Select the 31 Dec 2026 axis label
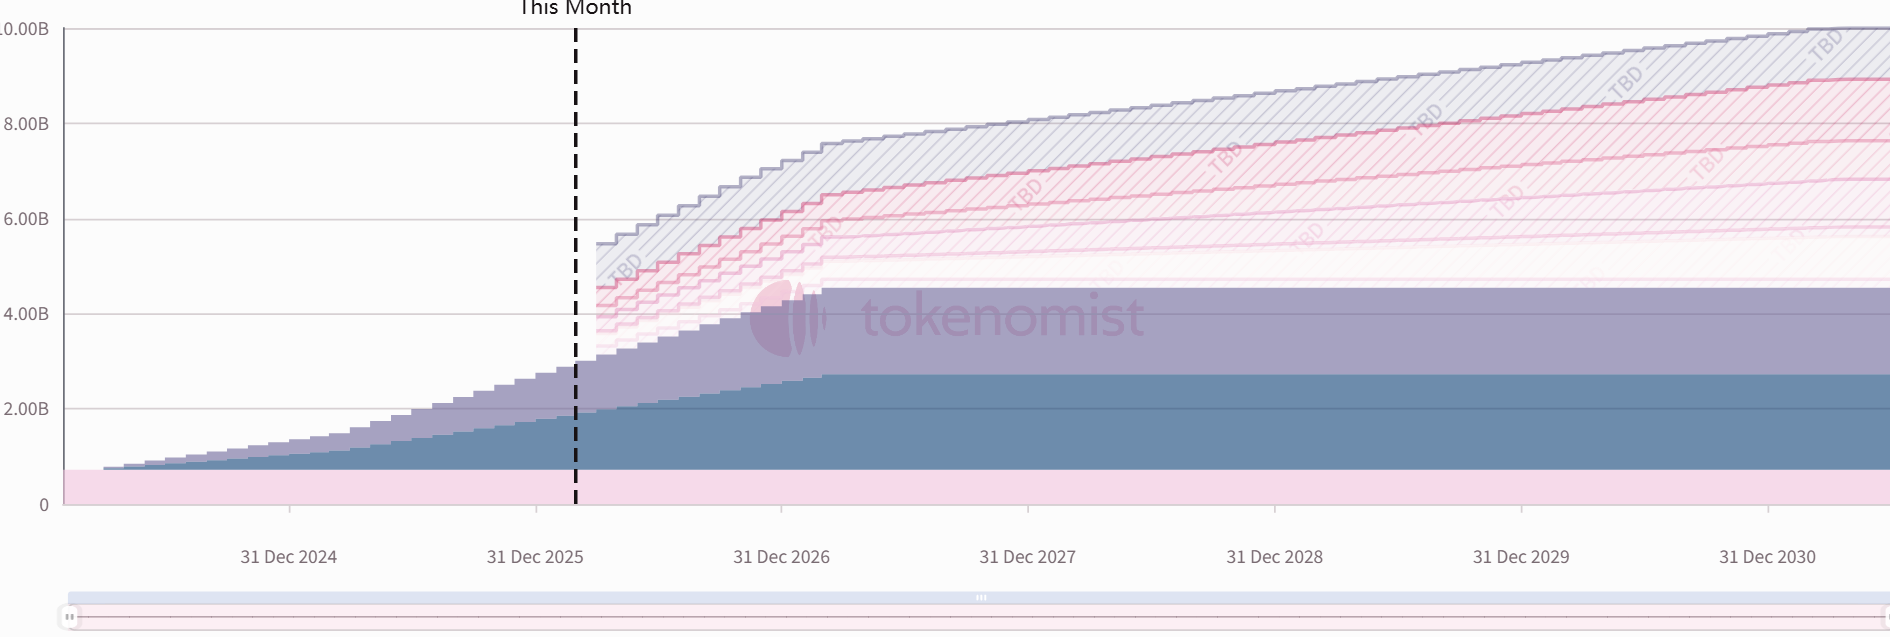The height and width of the screenshot is (637, 1890). [781, 557]
